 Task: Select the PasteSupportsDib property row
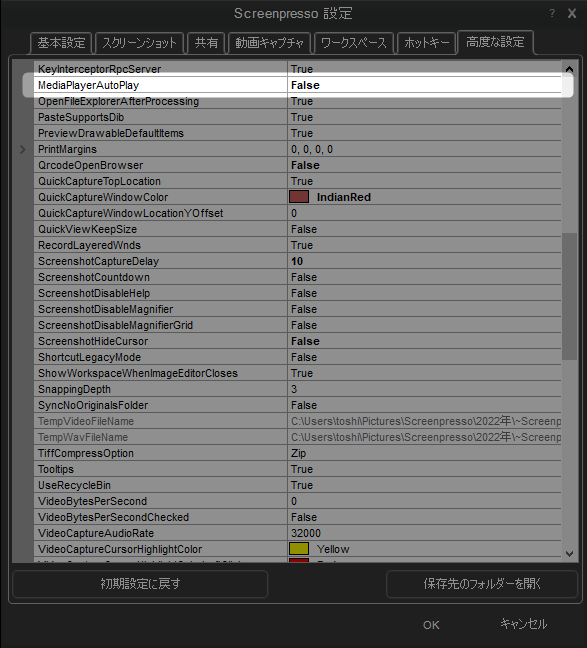click(x=297, y=117)
